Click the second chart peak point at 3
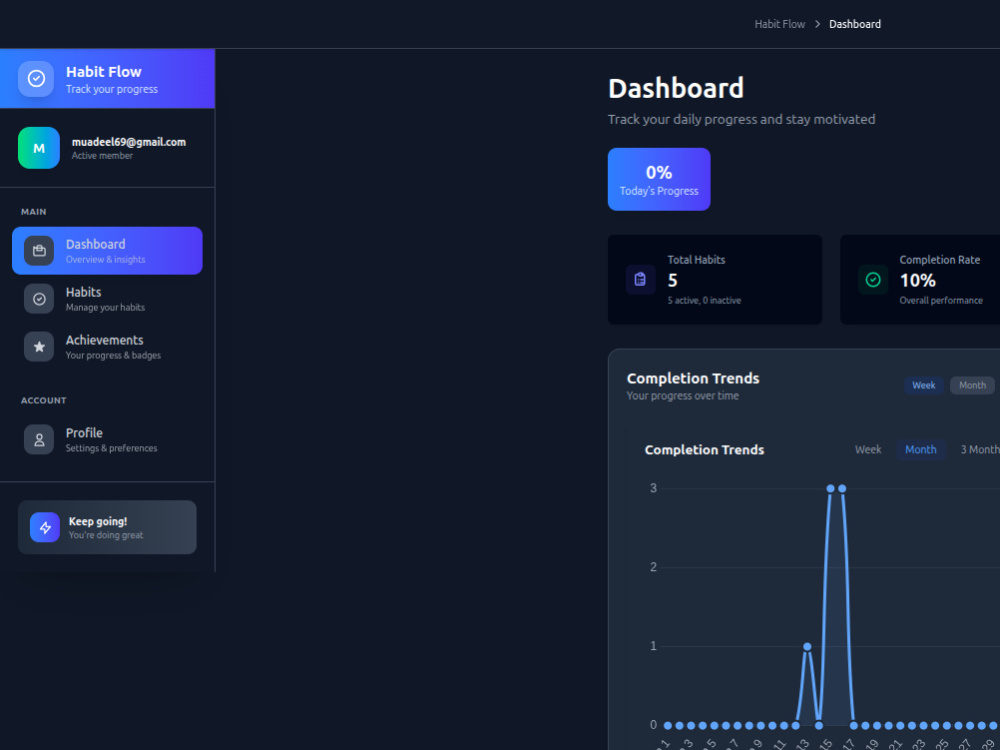The image size is (1000, 750). tap(842, 489)
